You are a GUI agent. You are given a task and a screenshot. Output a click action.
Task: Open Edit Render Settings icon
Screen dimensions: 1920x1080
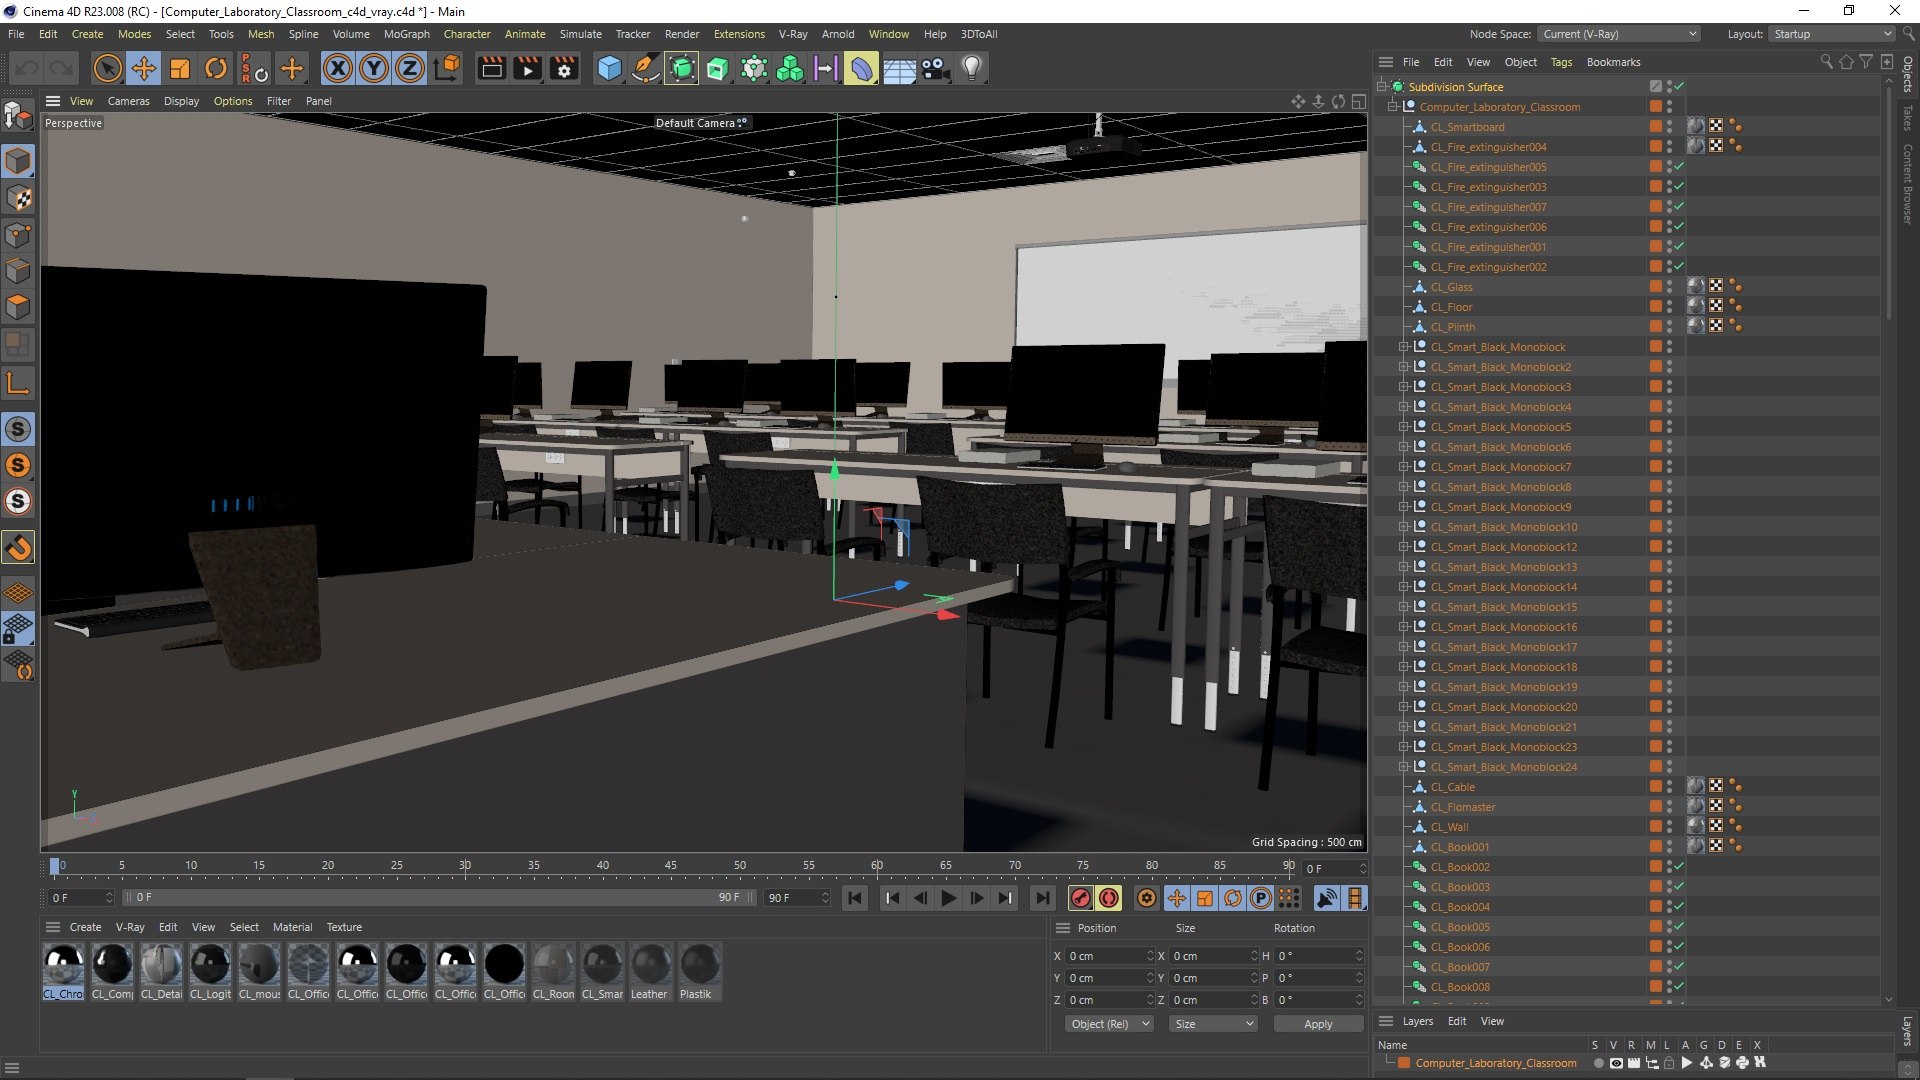(x=564, y=68)
